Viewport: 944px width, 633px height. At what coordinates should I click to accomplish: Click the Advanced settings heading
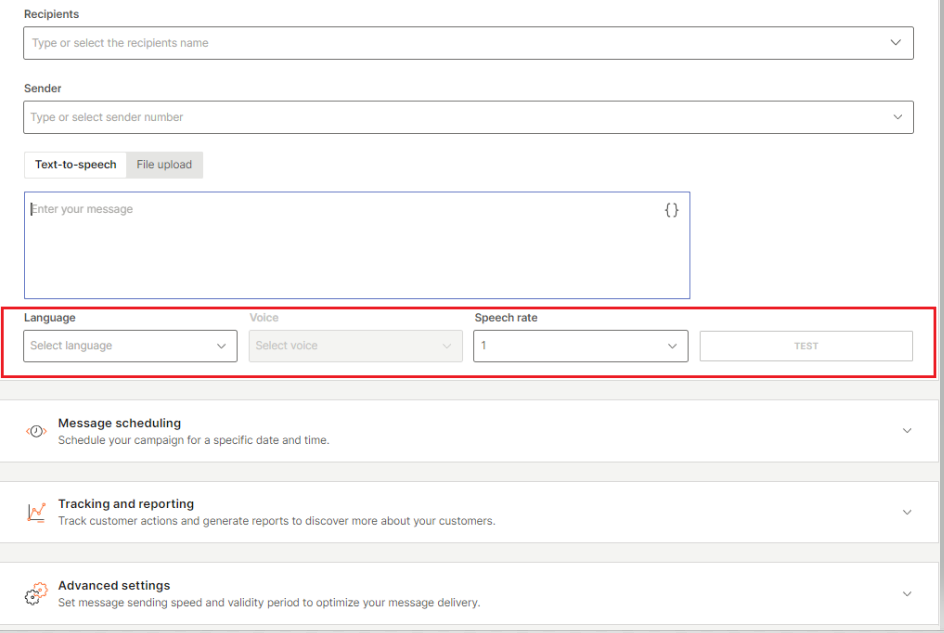[114, 585]
